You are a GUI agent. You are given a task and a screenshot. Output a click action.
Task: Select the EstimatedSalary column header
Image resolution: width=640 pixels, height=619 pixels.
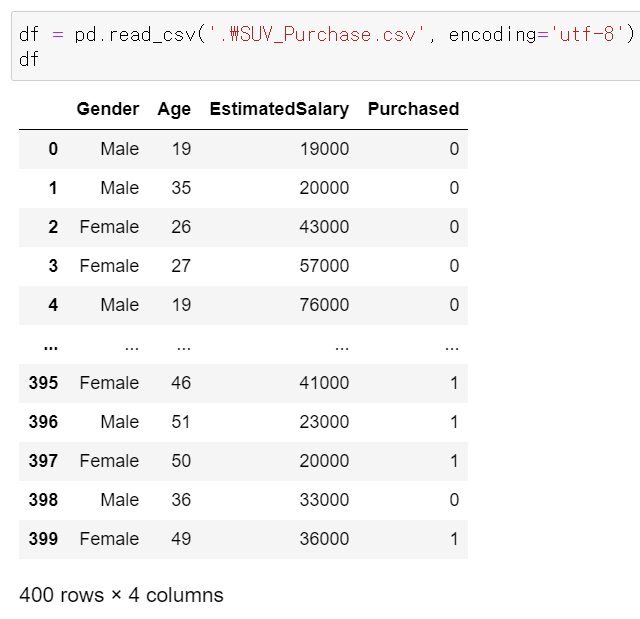click(279, 109)
